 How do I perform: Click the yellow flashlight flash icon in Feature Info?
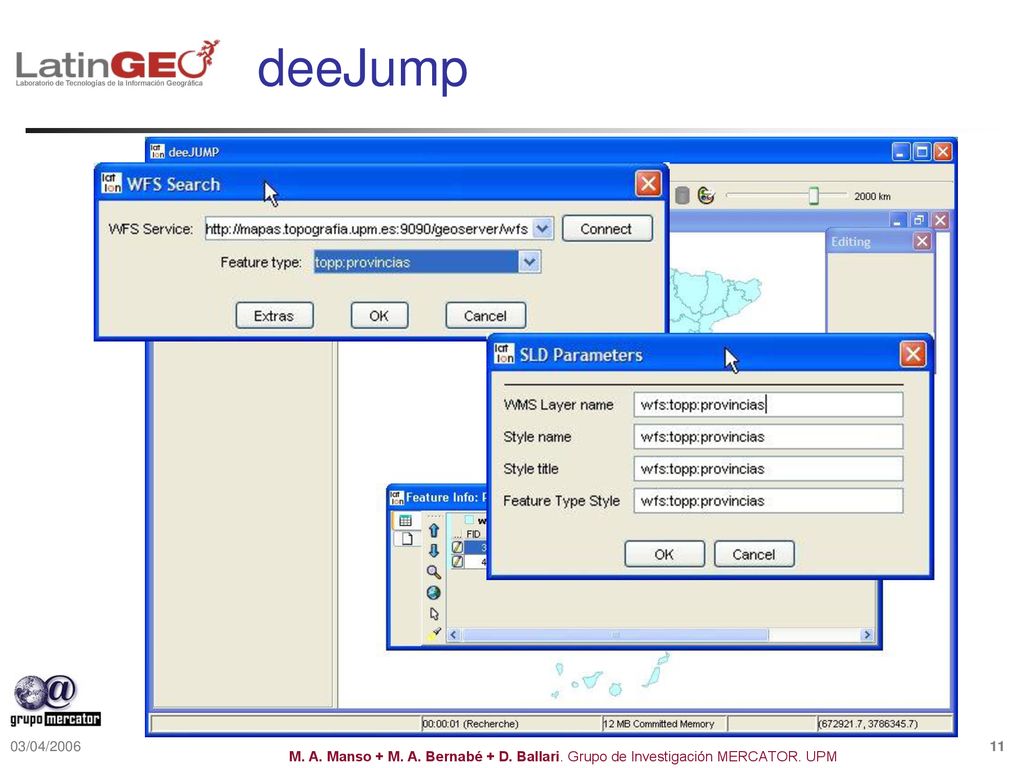[434, 633]
